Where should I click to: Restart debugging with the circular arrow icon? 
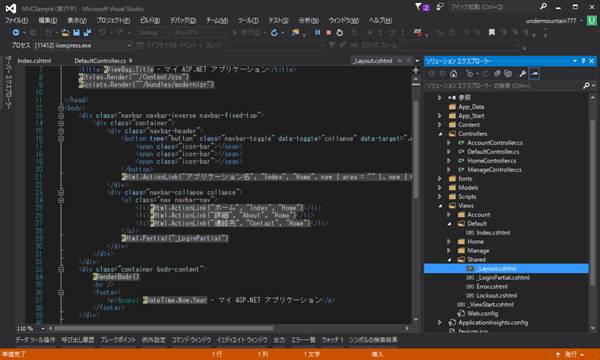339,33
